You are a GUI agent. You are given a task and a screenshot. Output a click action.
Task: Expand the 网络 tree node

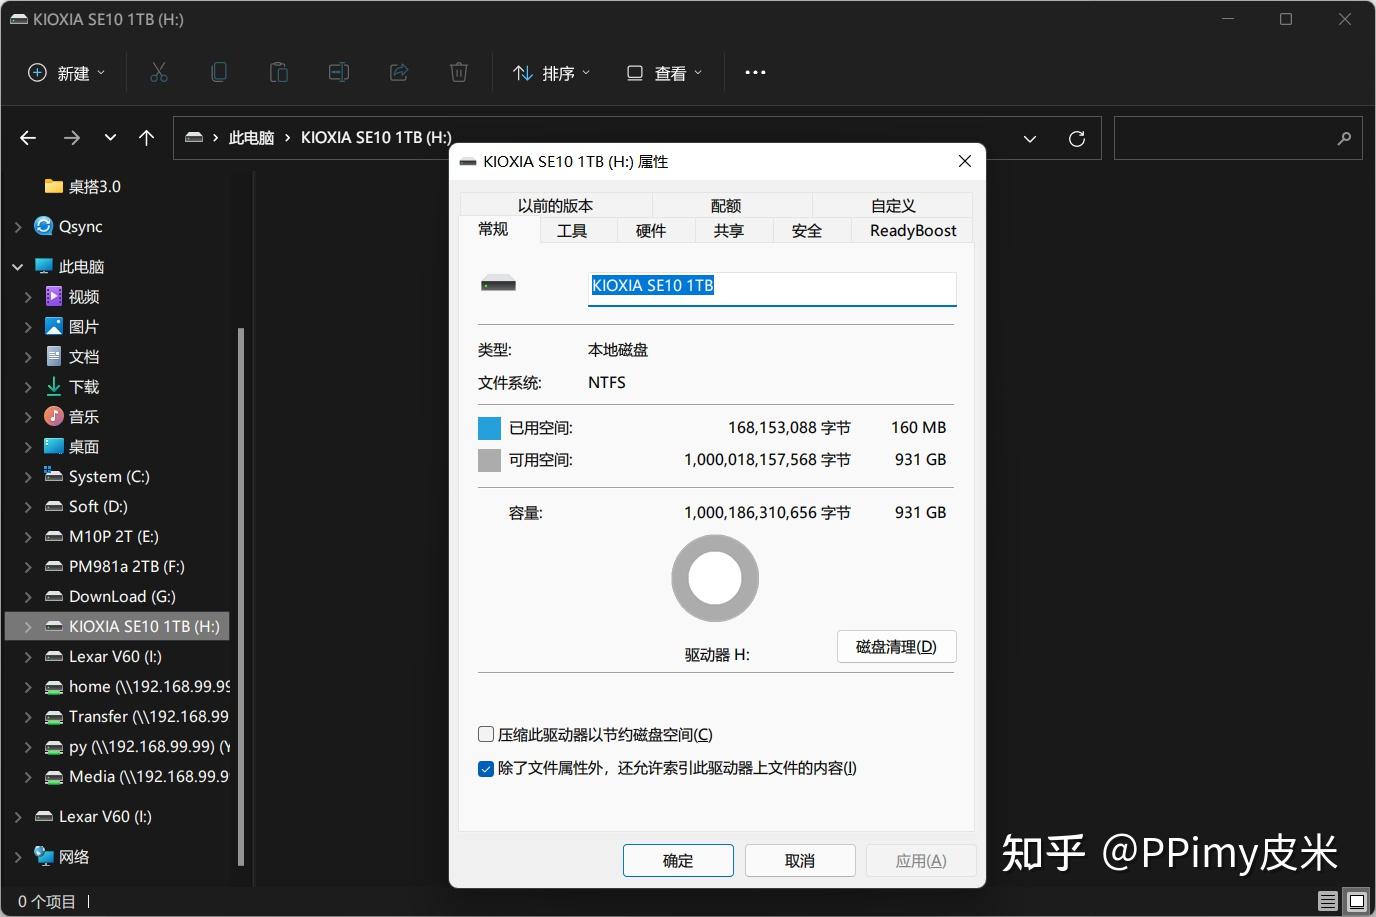click(x=17, y=856)
